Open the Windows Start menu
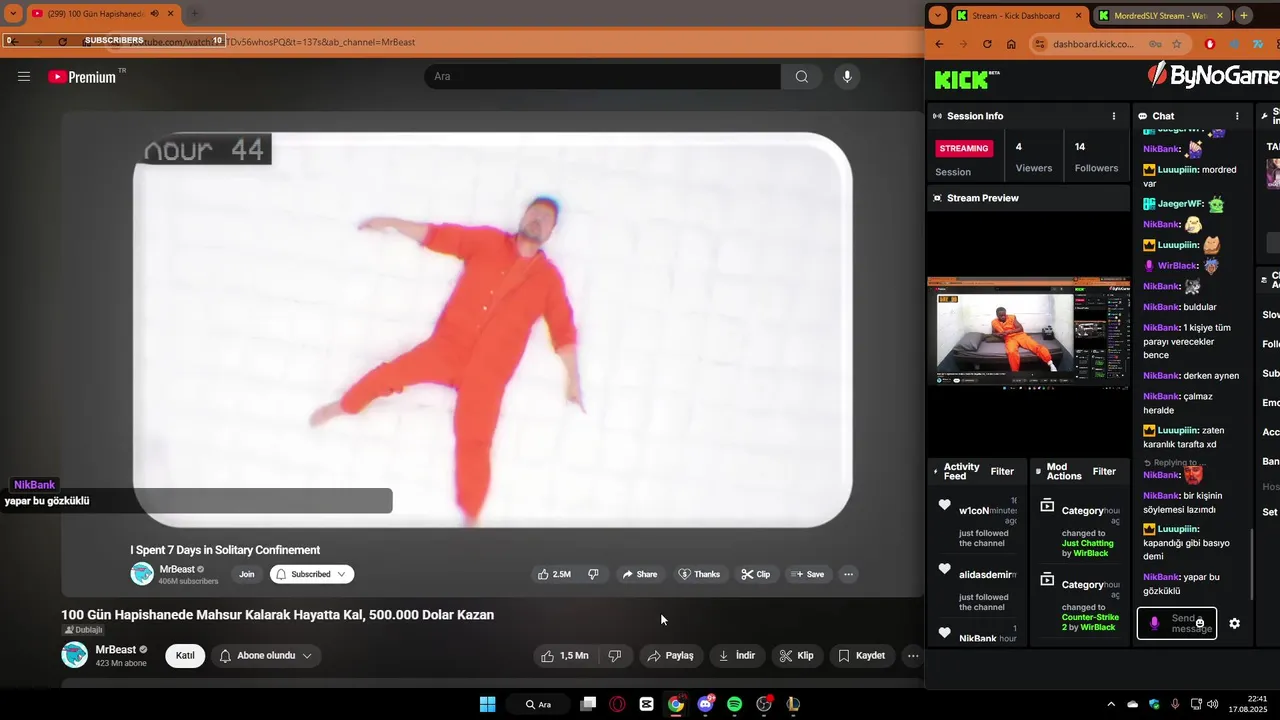 point(487,704)
